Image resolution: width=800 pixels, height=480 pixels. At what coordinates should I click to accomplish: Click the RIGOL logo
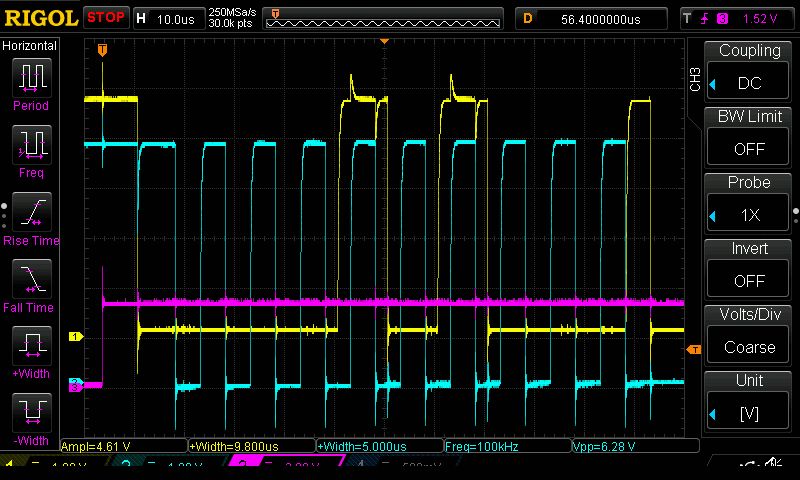pos(40,18)
